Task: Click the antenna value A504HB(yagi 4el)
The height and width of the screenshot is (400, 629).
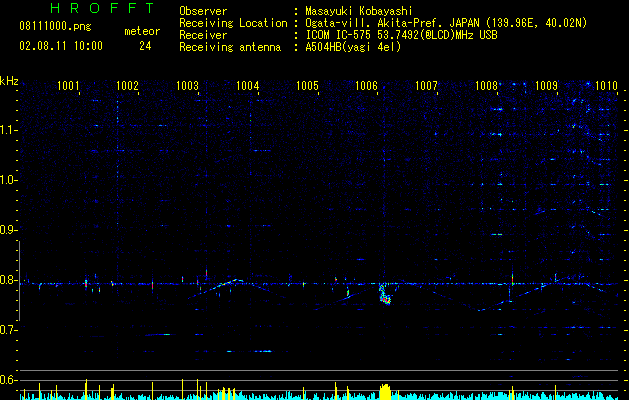Action: click(353, 47)
